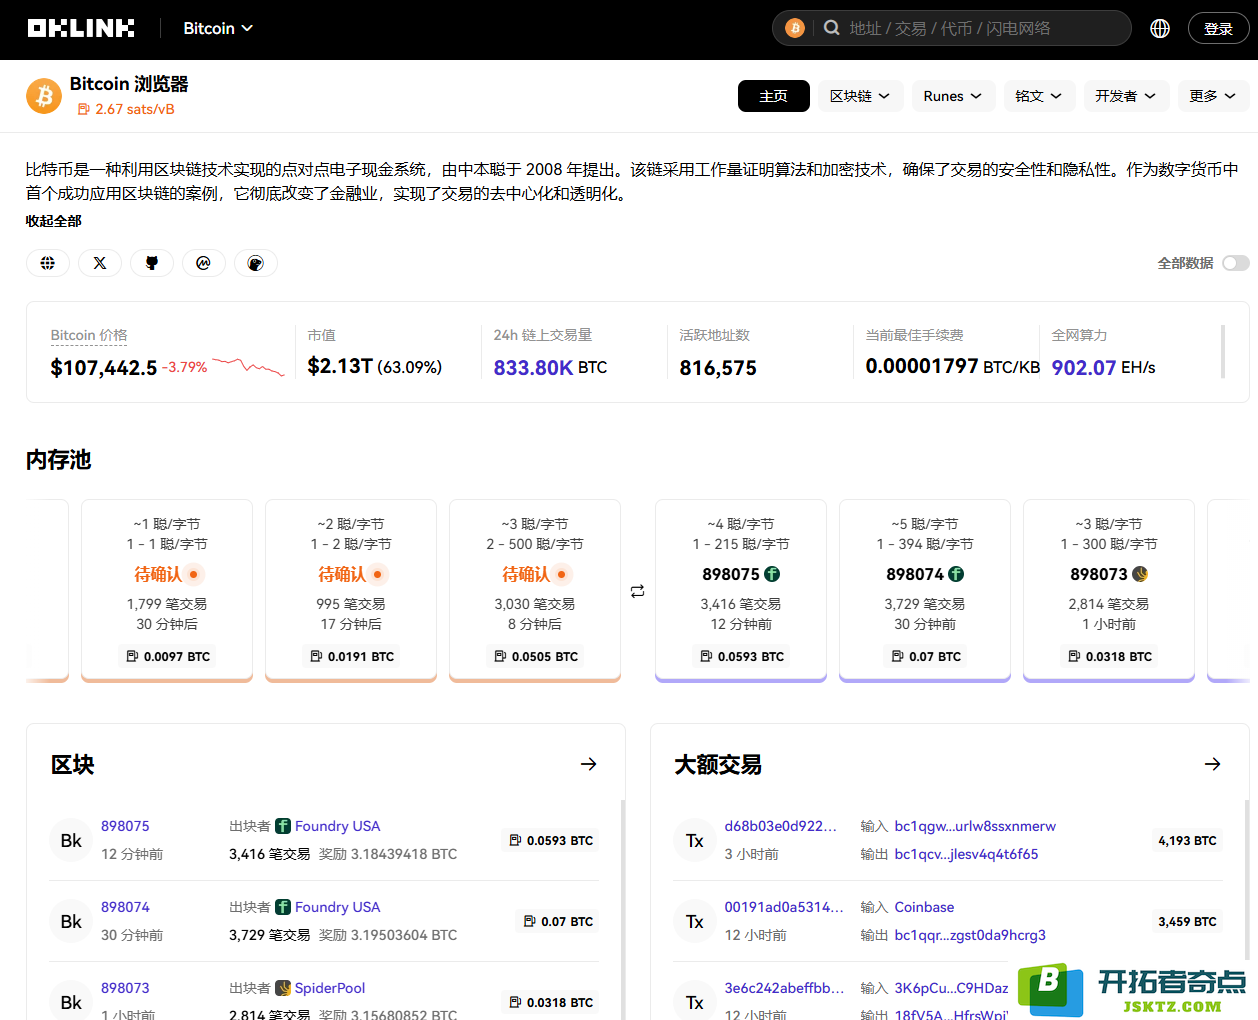Open block 898074 link in 区块 list
1258x1020 pixels.
point(125,907)
